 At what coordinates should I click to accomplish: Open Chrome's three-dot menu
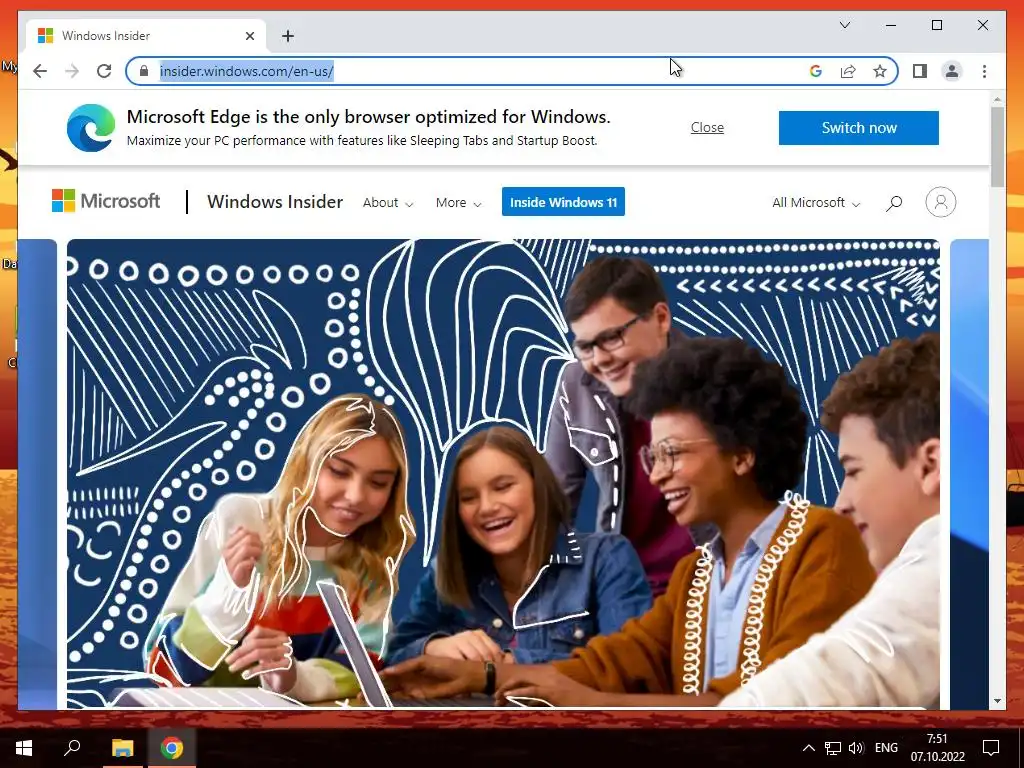click(984, 71)
